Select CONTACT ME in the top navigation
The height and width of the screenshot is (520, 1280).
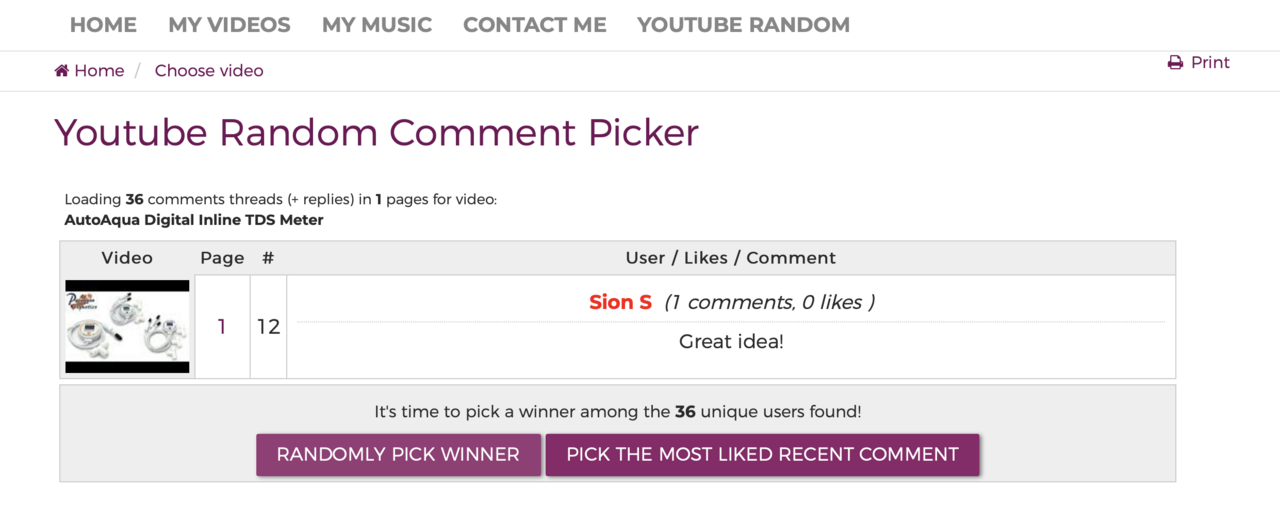[x=534, y=25]
